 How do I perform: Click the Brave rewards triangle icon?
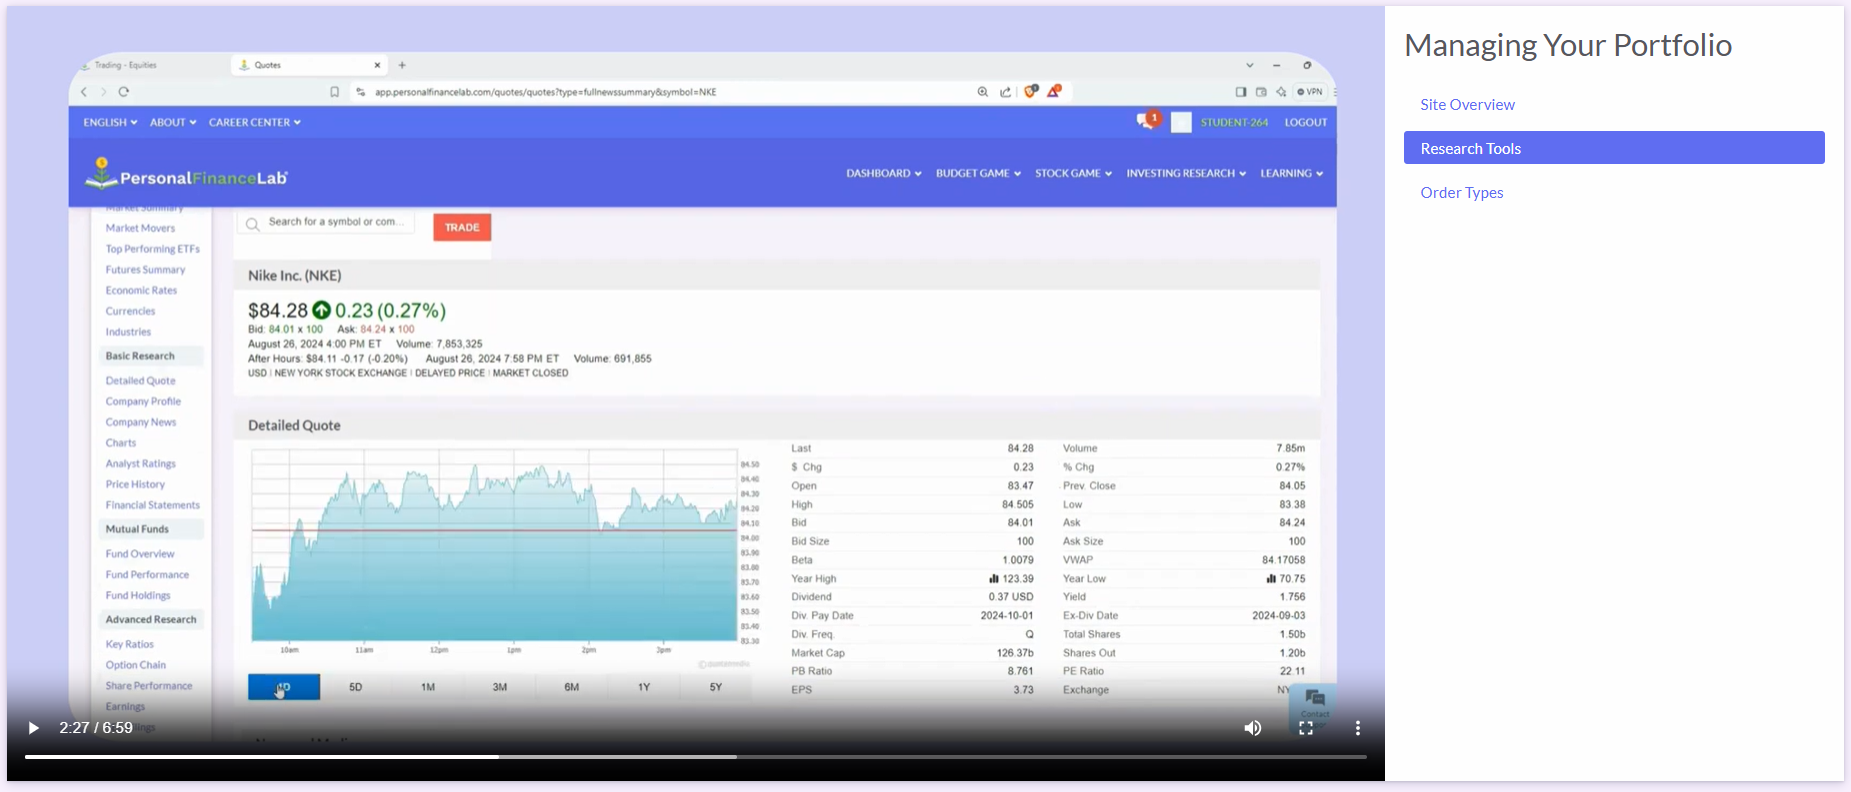1054,91
